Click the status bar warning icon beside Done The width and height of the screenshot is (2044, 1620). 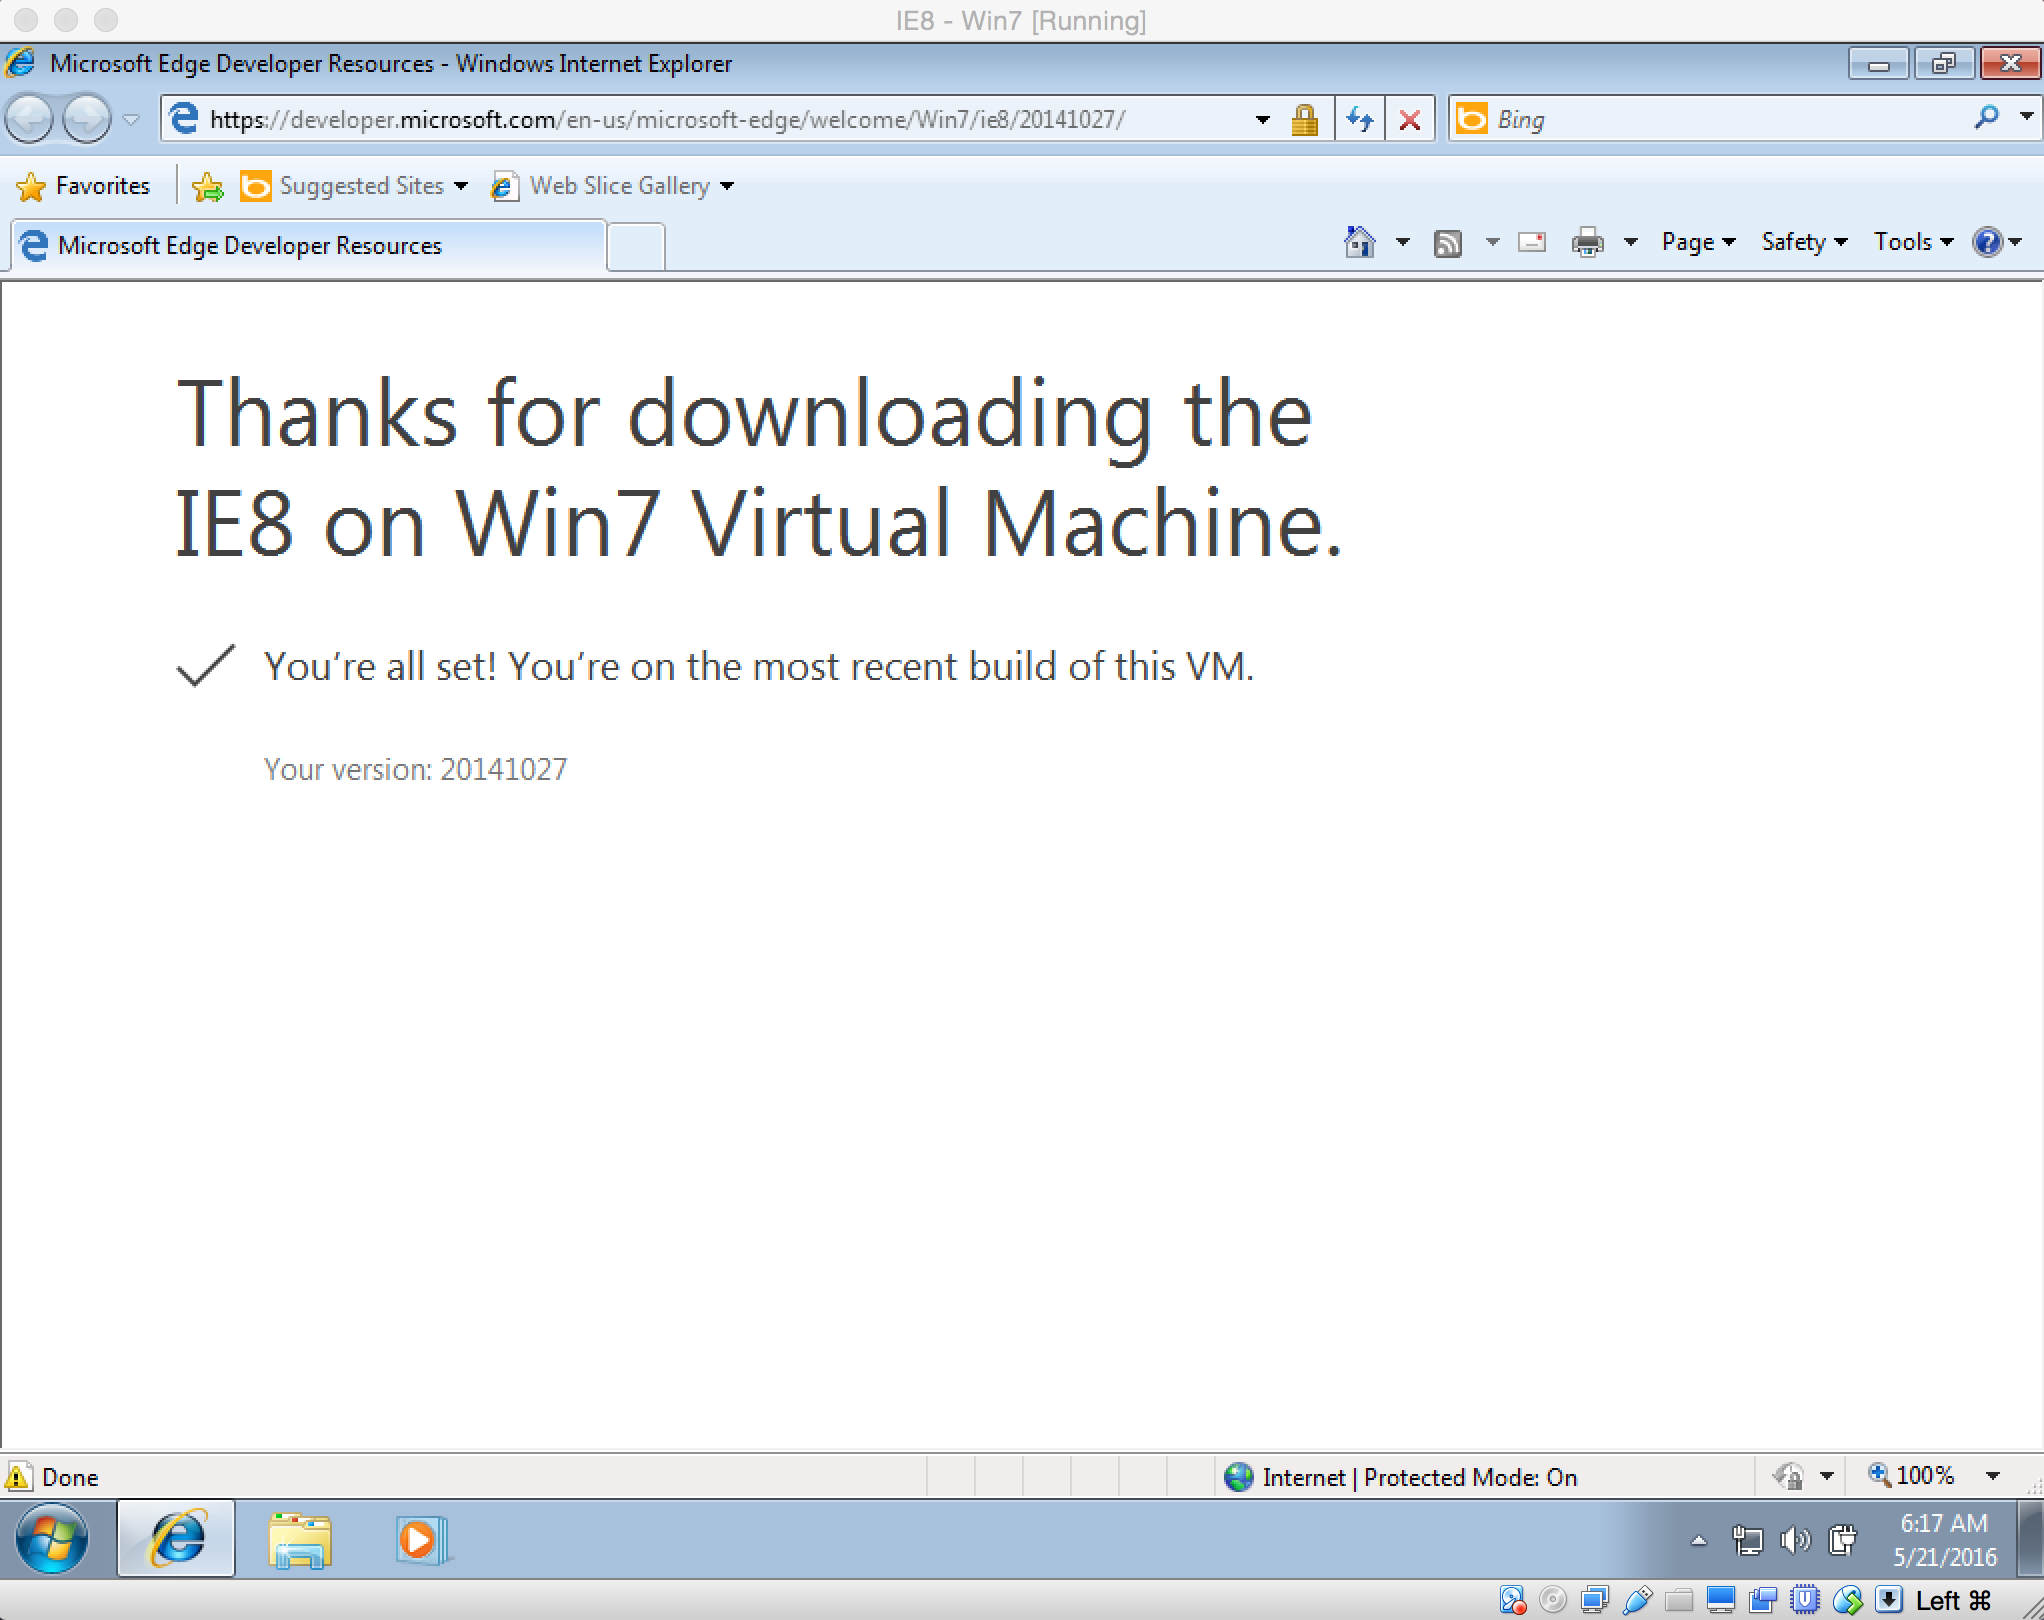point(18,1477)
